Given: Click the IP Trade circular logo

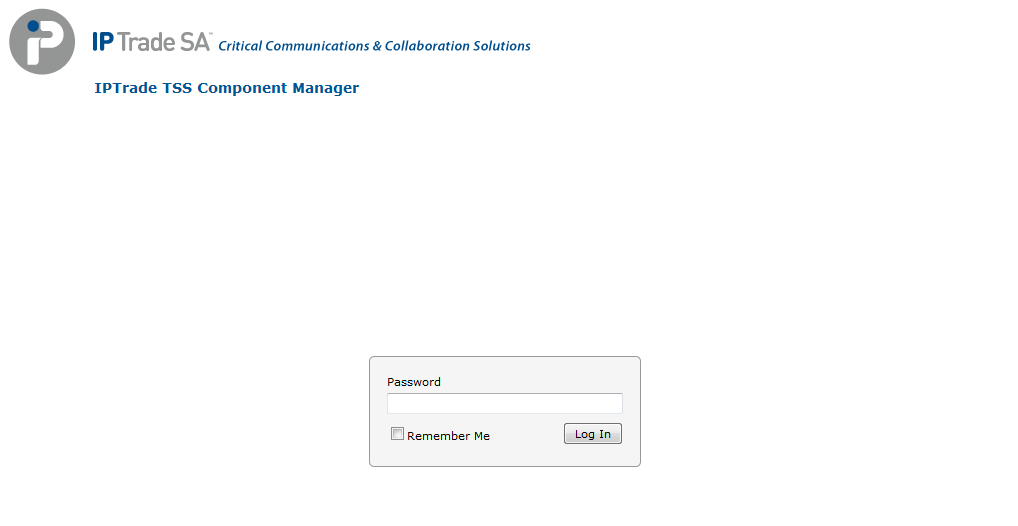Looking at the screenshot, I should (42, 42).
